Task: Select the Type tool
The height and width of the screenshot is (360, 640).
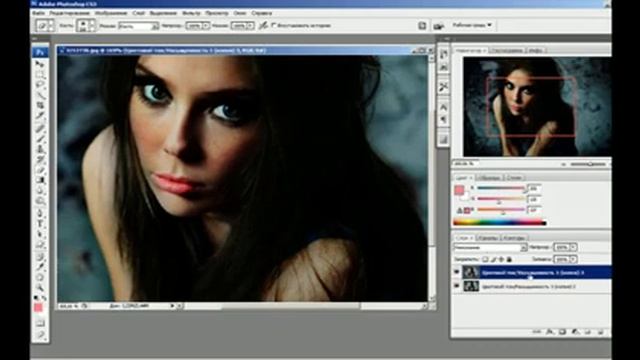Action: coord(40,224)
